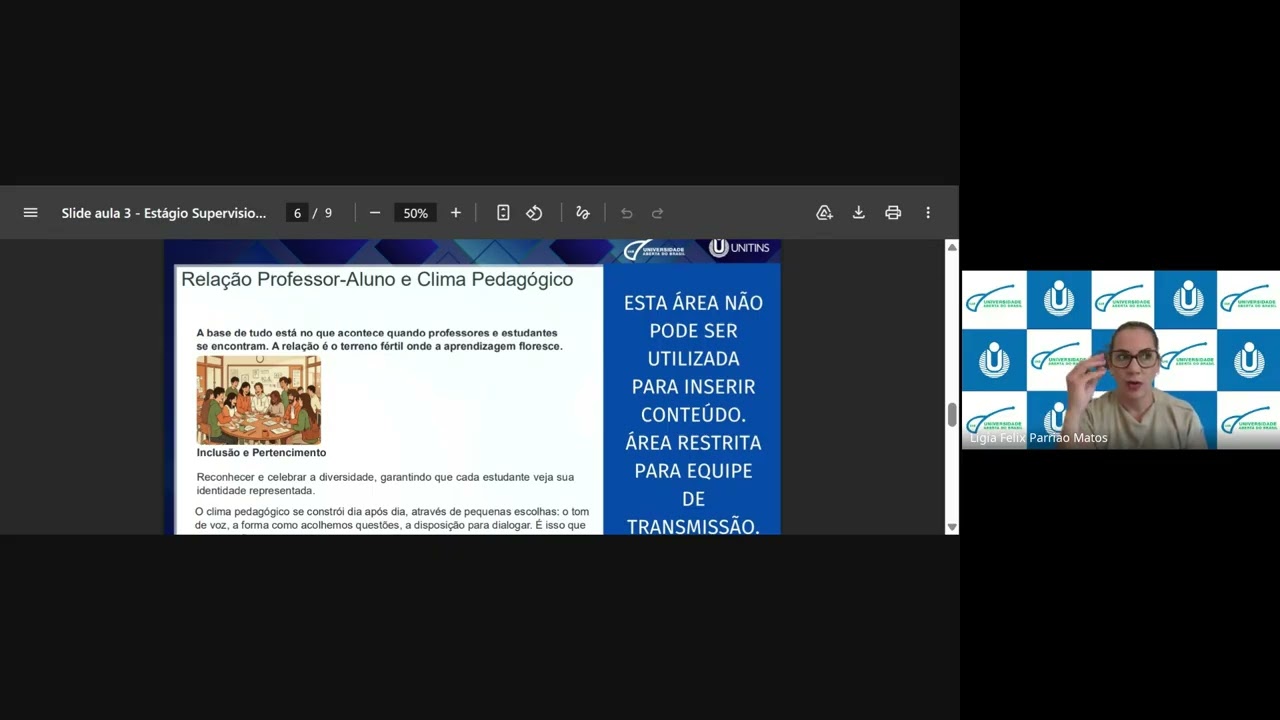Click the total page count 9

point(328,213)
